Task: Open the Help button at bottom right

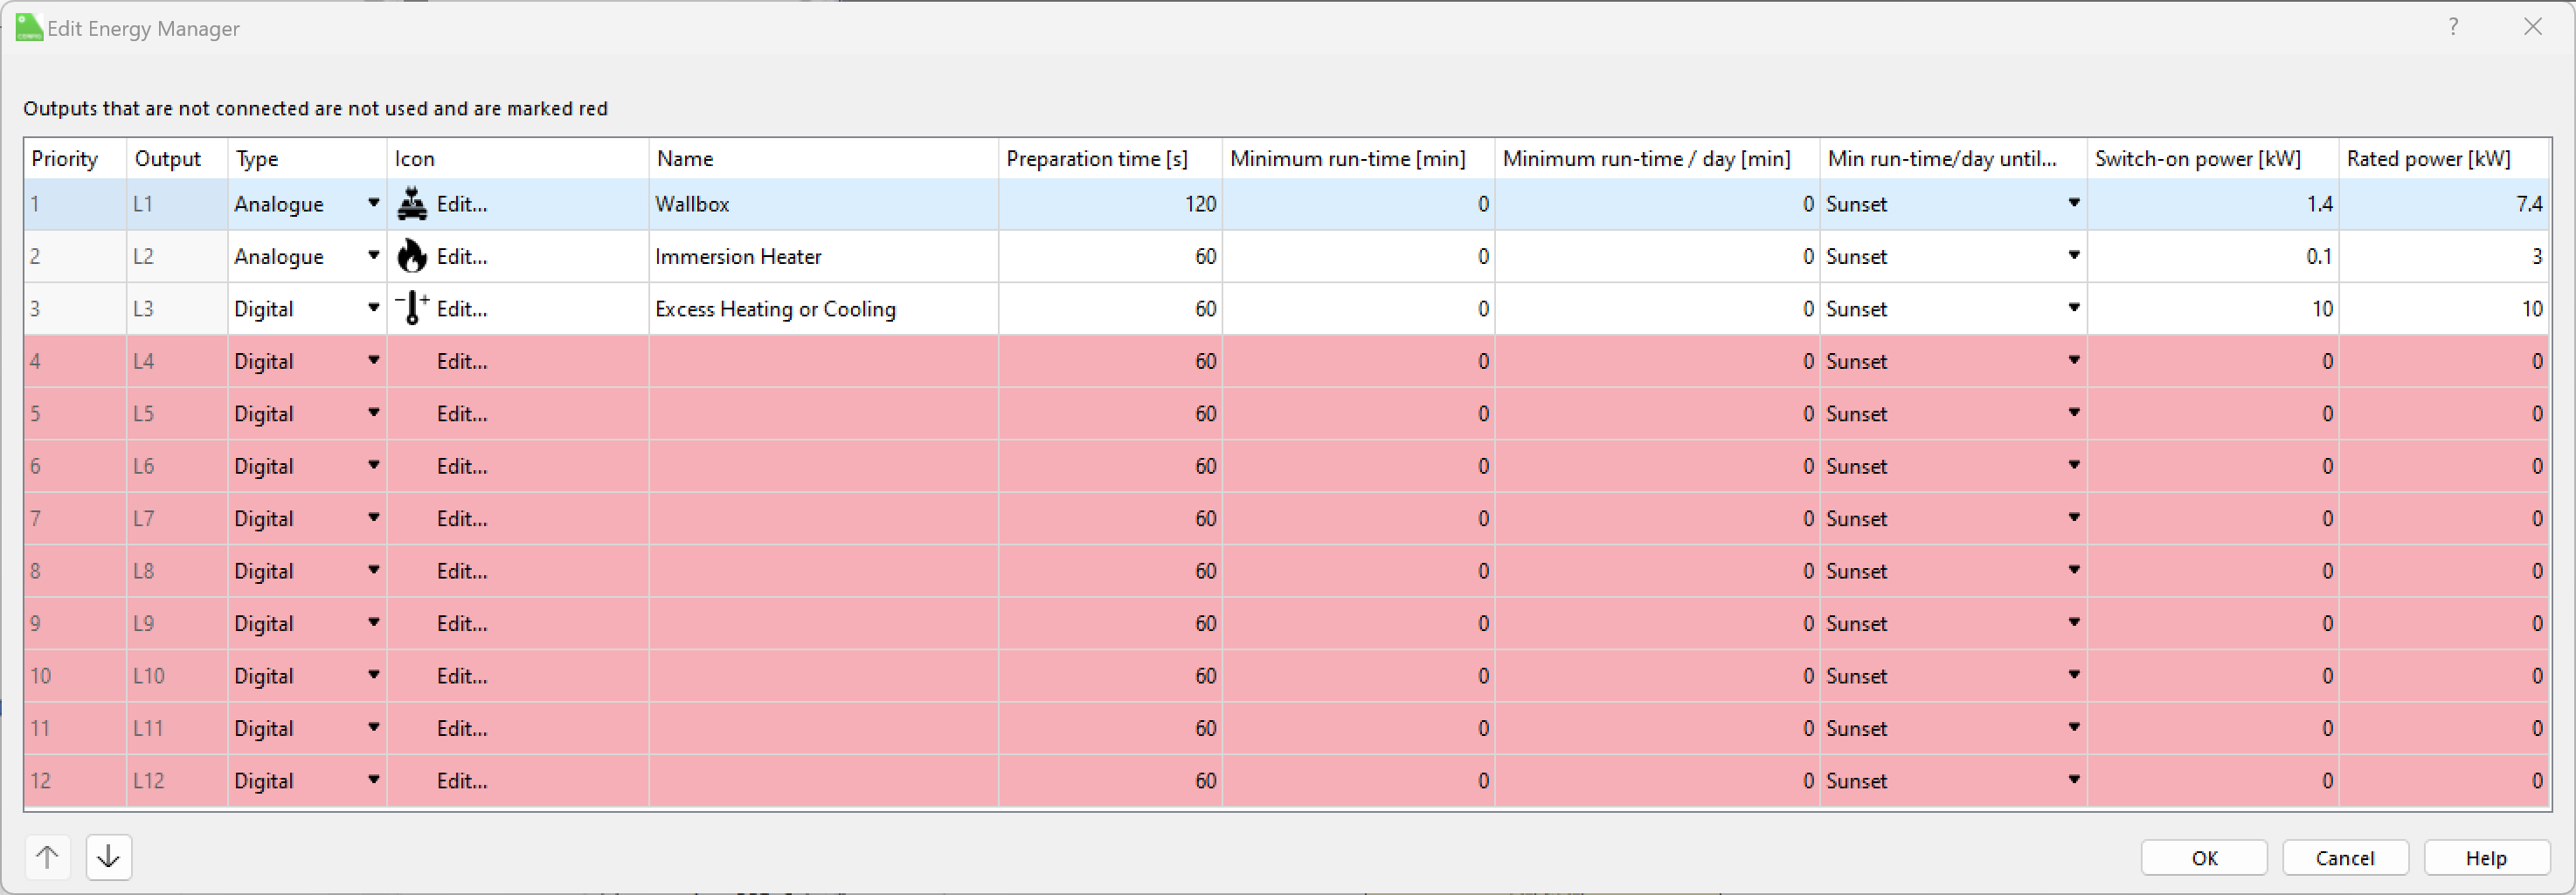Action: click(2485, 858)
